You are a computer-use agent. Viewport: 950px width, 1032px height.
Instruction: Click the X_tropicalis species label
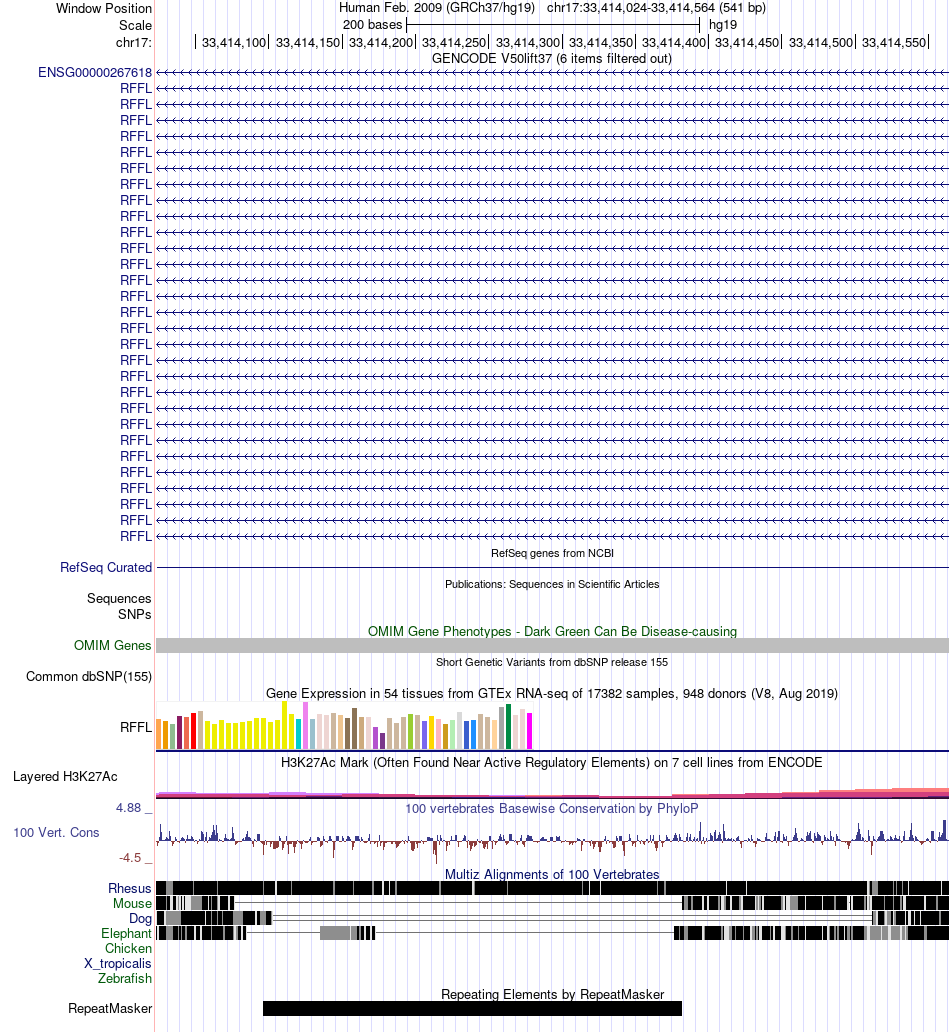118,964
